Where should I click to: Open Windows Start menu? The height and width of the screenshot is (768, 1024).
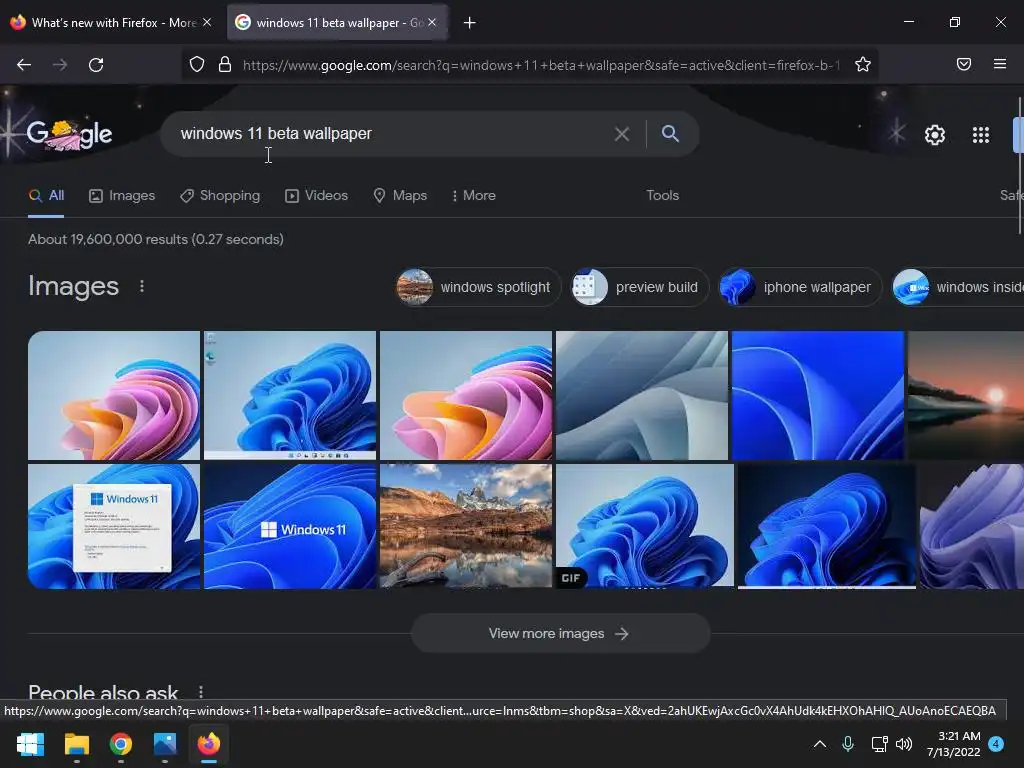point(30,744)
